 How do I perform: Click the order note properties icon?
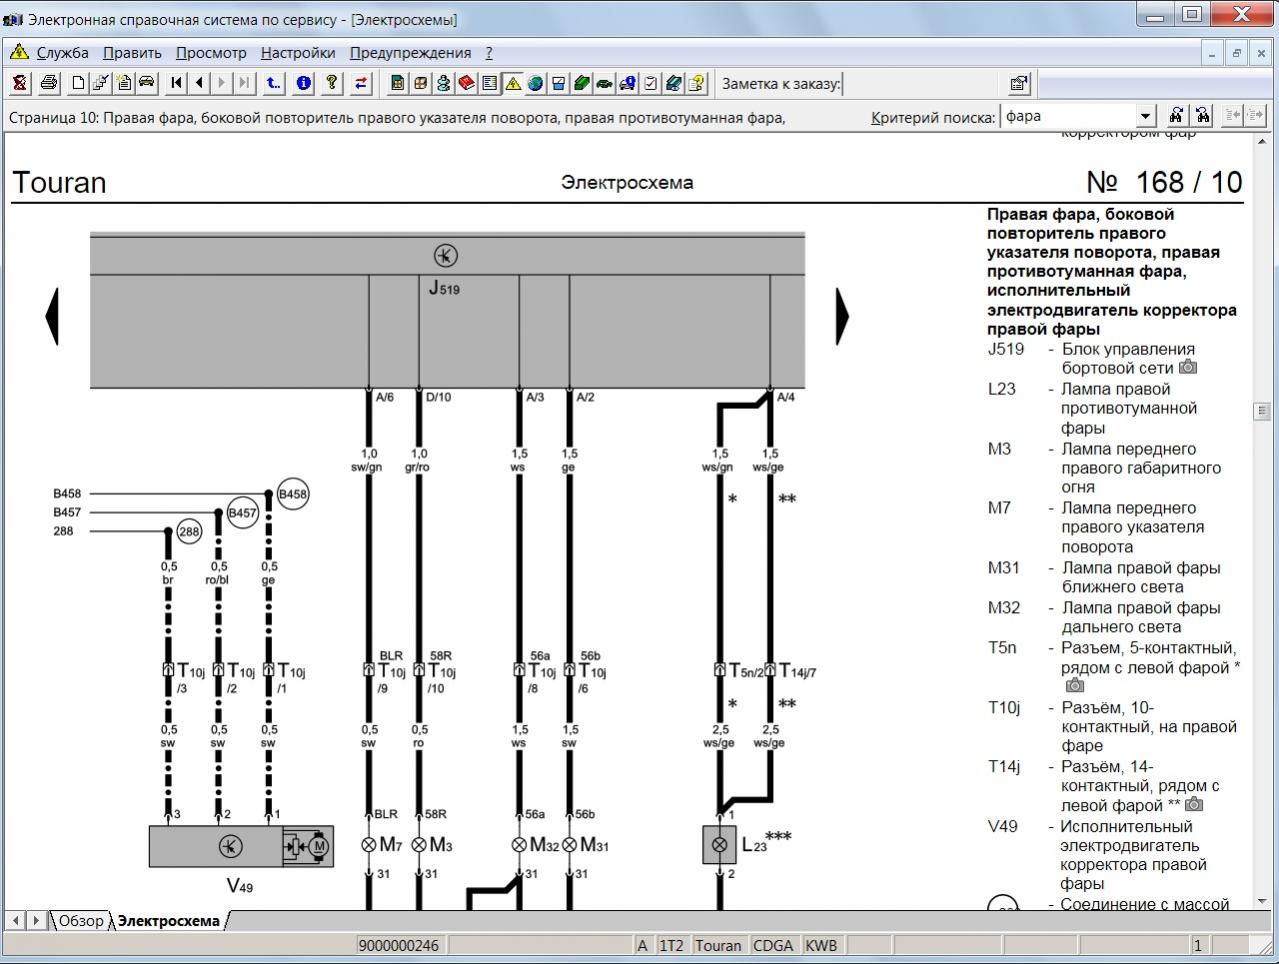tap(1018, 84)
